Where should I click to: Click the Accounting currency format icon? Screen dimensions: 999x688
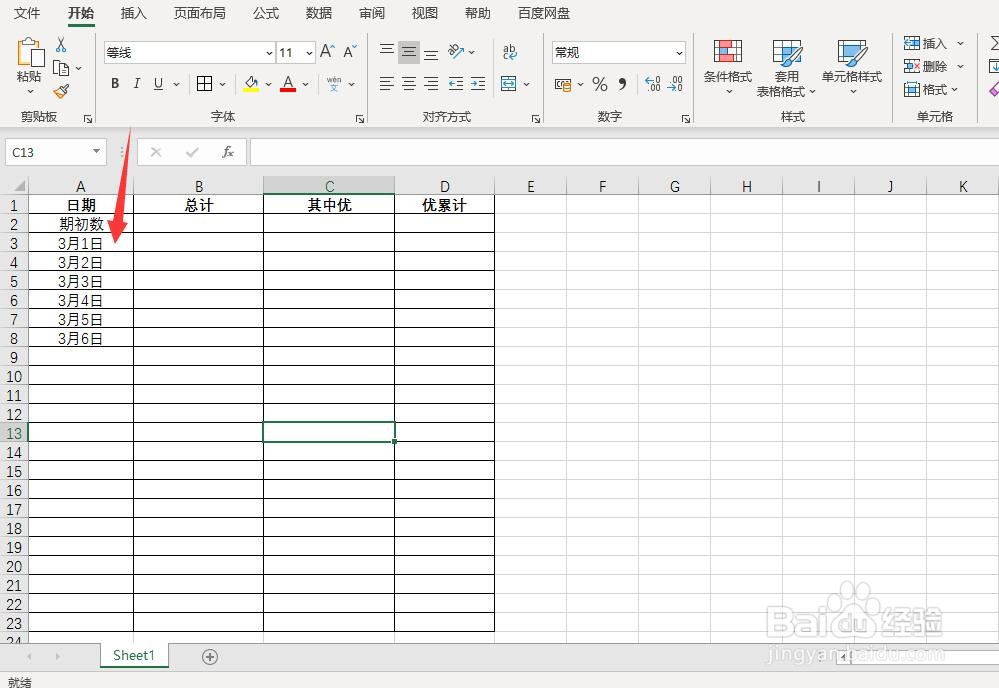coord(563,84)
